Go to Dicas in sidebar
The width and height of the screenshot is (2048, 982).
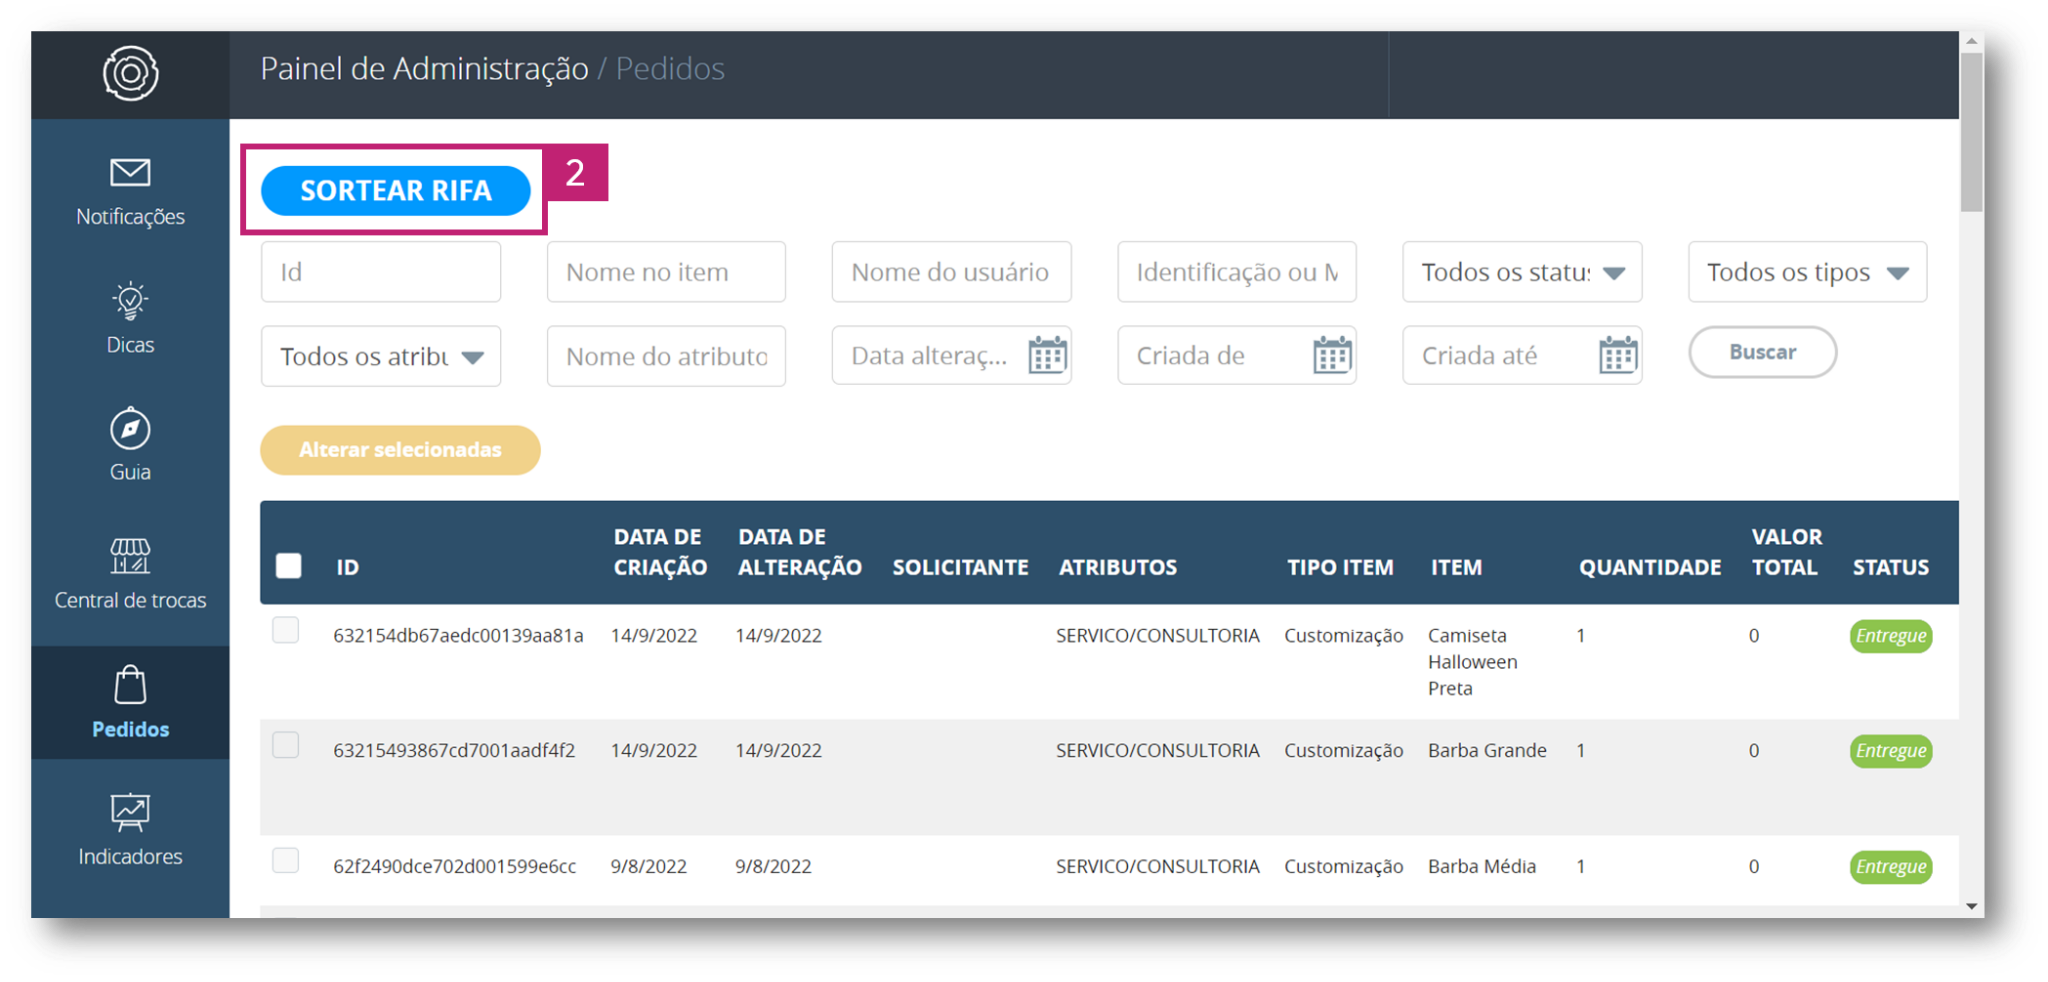click(130, 345)
